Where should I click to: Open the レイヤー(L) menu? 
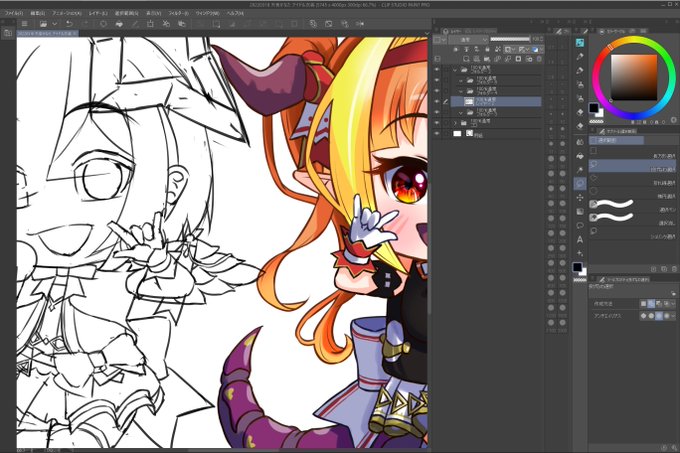98,13
